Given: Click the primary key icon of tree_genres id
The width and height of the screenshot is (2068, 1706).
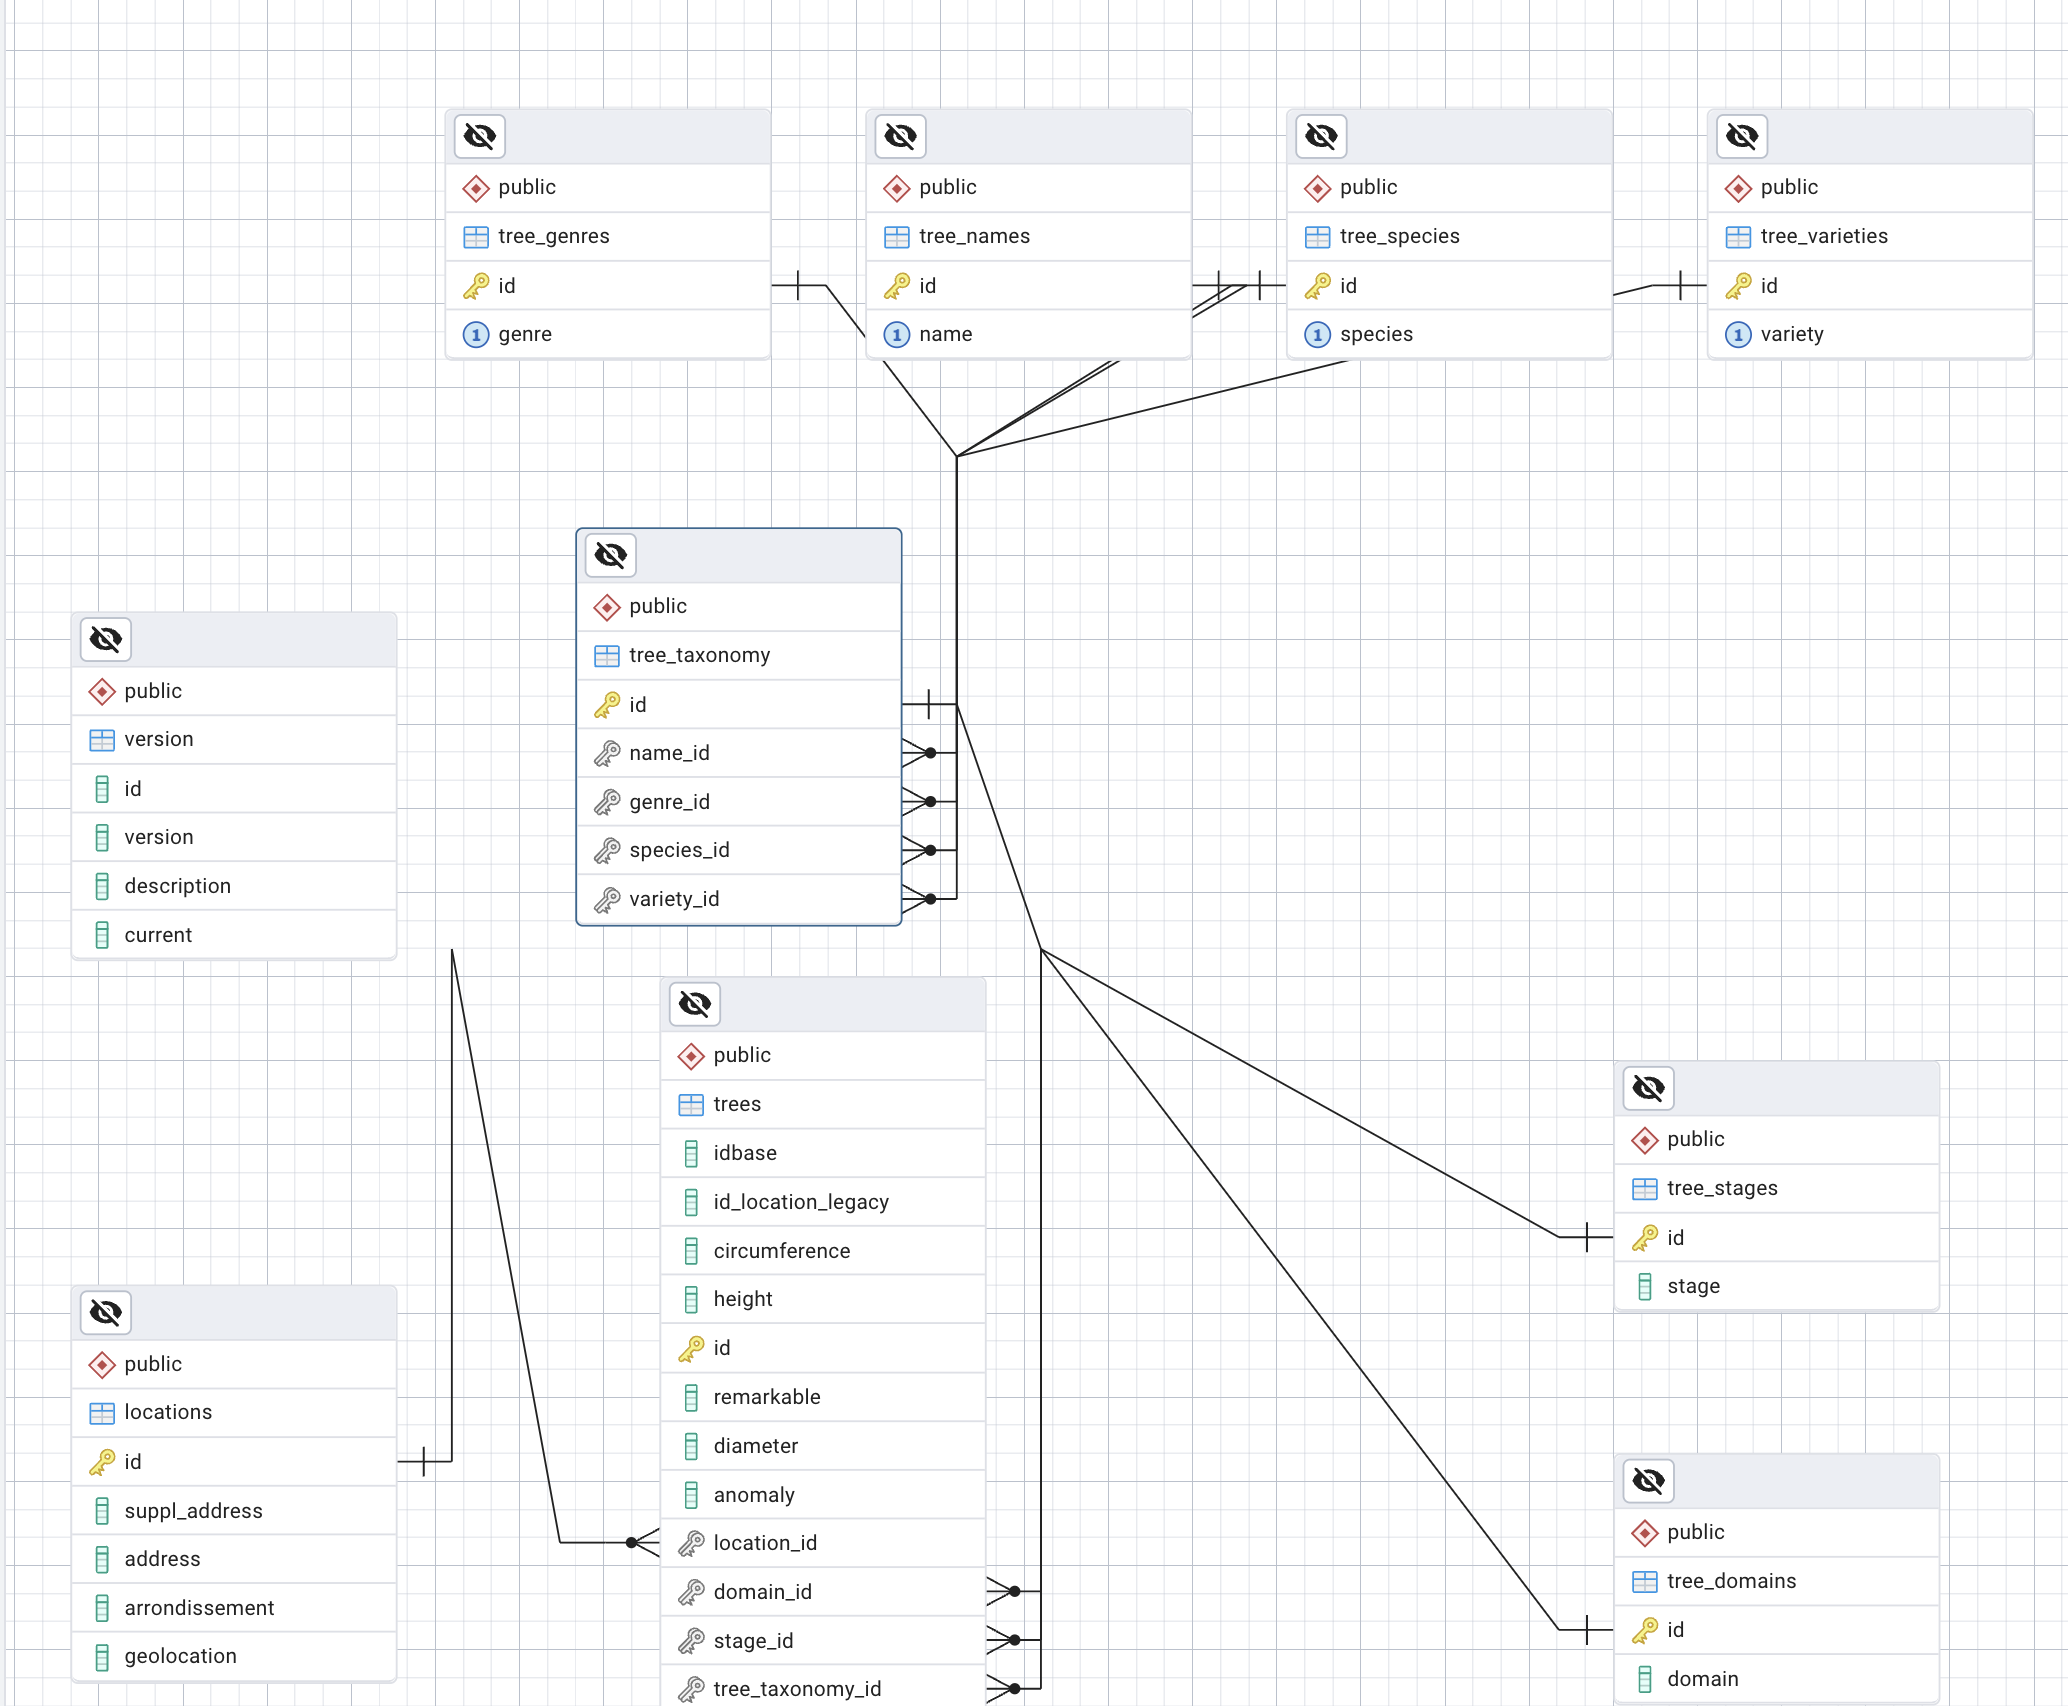Looking at the screenshot, I should [476, 286].
